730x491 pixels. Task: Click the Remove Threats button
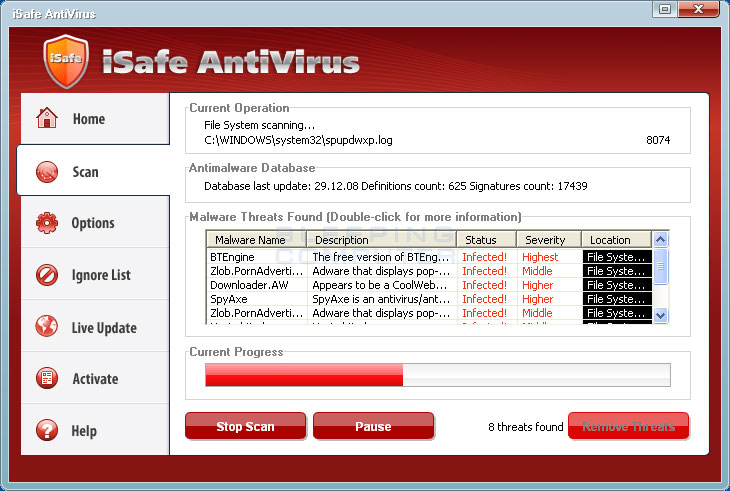(x=629, y=426)
